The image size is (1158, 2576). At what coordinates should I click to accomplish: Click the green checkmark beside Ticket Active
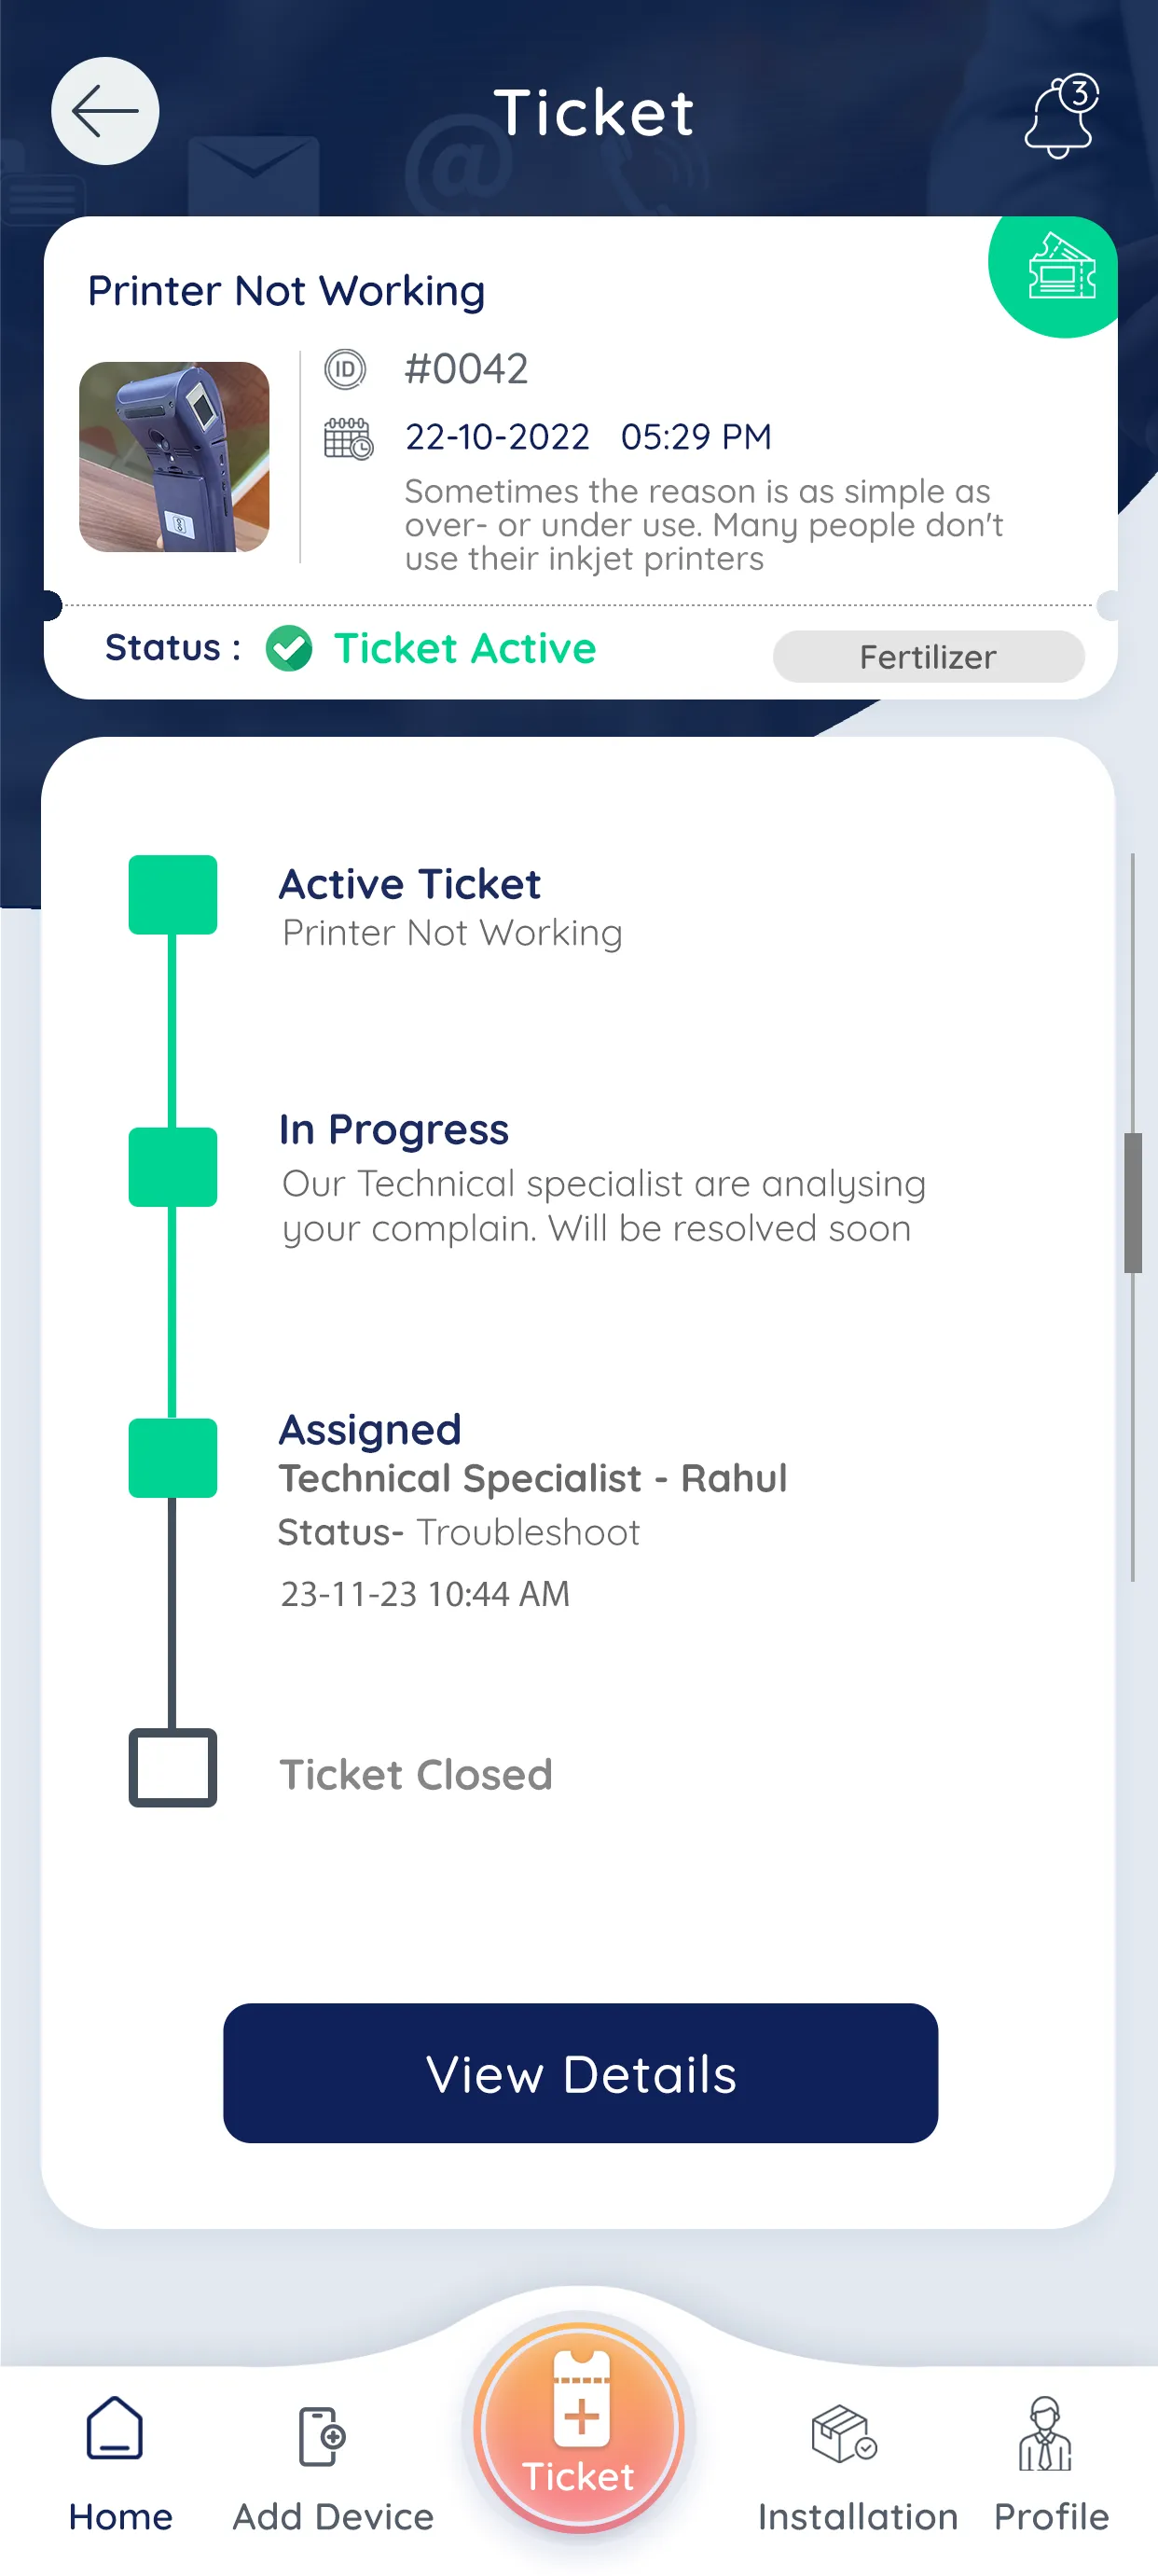tap(288, 648)
